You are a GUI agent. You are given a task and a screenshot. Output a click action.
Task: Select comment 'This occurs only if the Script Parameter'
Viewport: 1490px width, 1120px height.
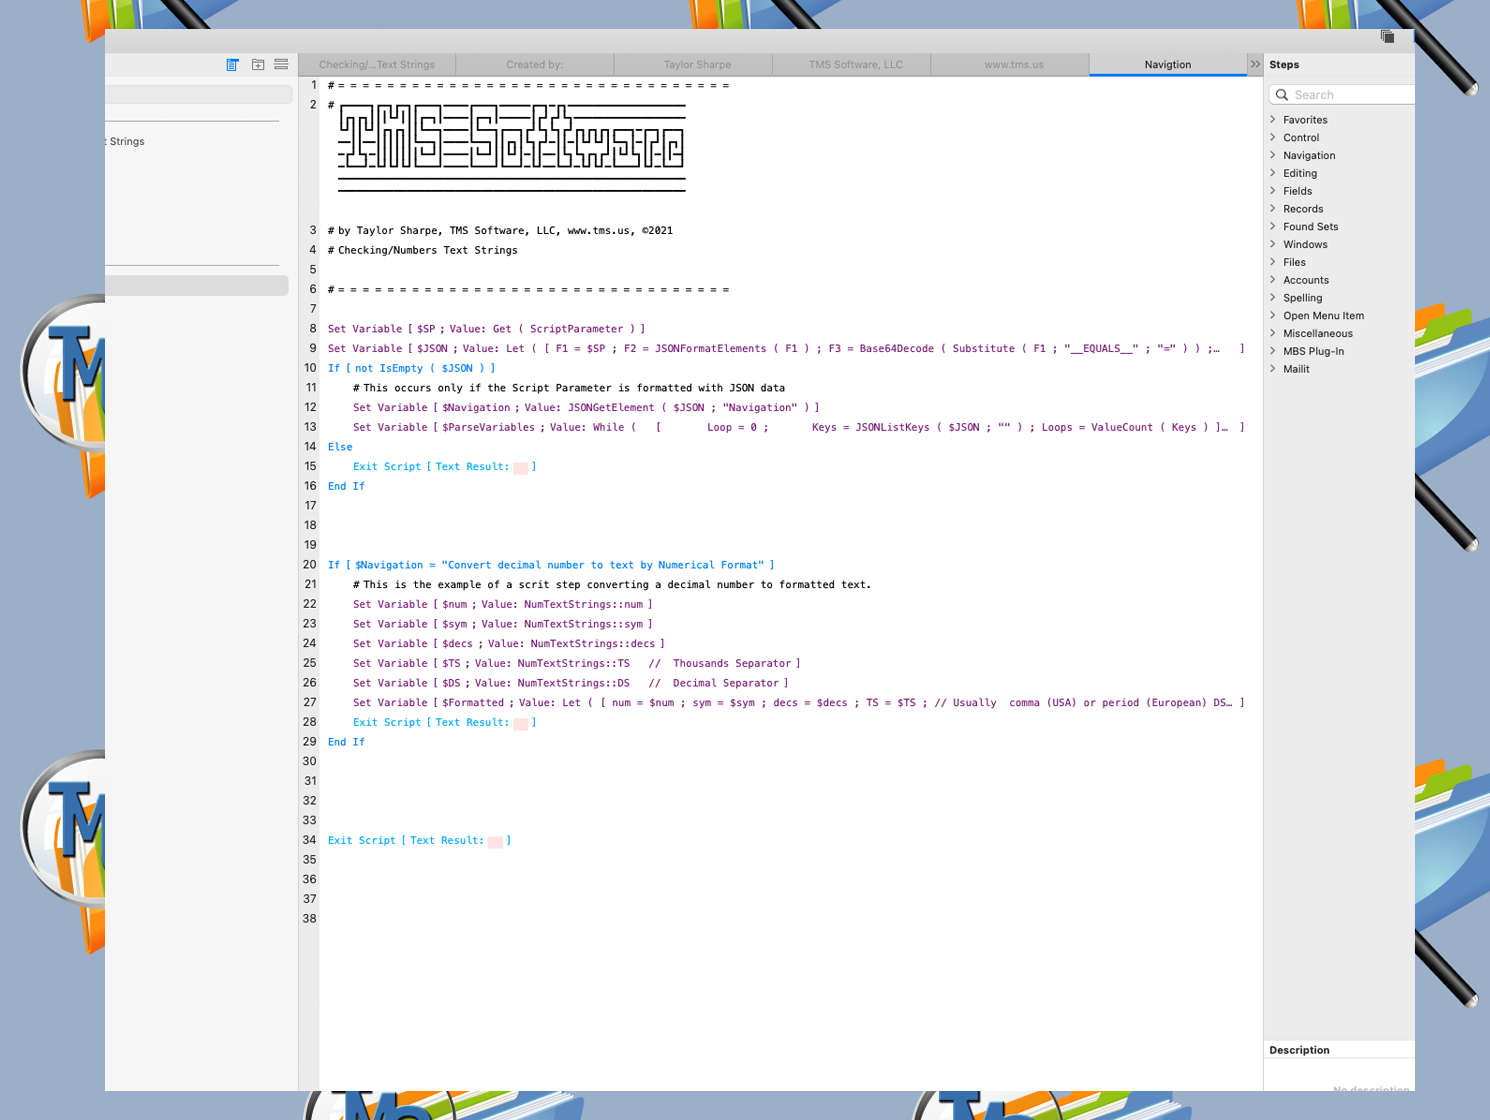click(x=568, y=388)
